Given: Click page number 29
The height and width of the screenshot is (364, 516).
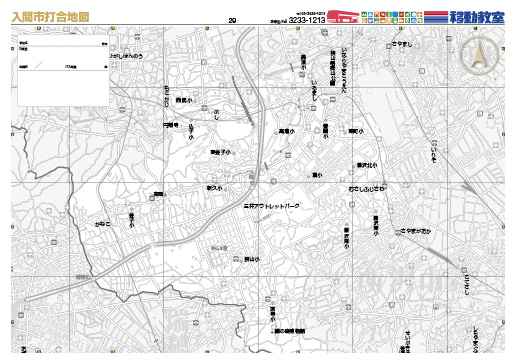Looking at the screenshot, I should 232,21.
